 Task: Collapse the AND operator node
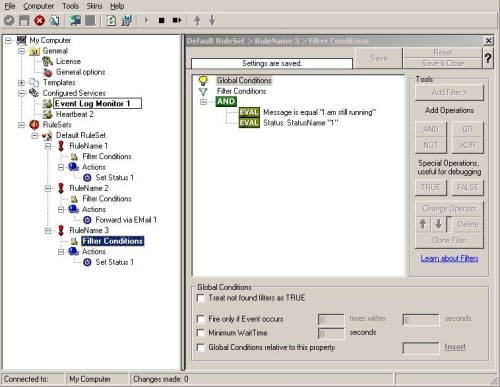pyautogui.click(x=203, y=102)
